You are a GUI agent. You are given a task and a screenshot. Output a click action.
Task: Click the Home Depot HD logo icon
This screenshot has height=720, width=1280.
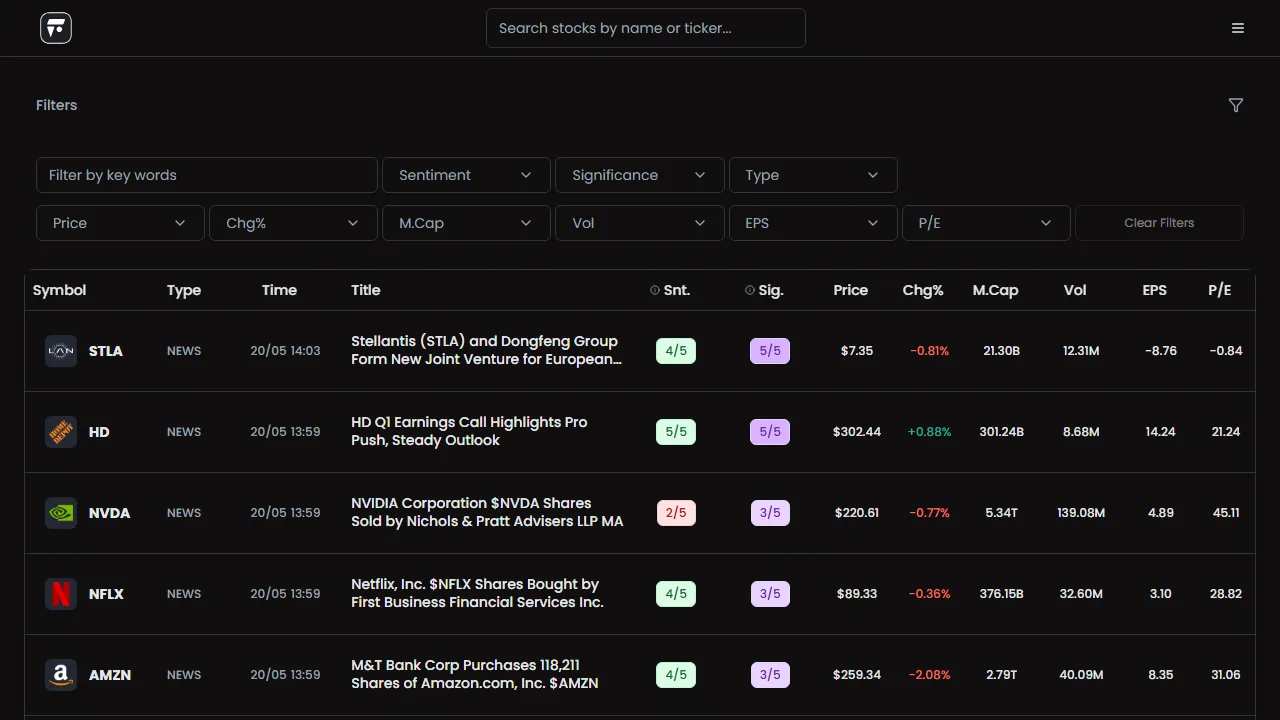(x=61, y=432)
